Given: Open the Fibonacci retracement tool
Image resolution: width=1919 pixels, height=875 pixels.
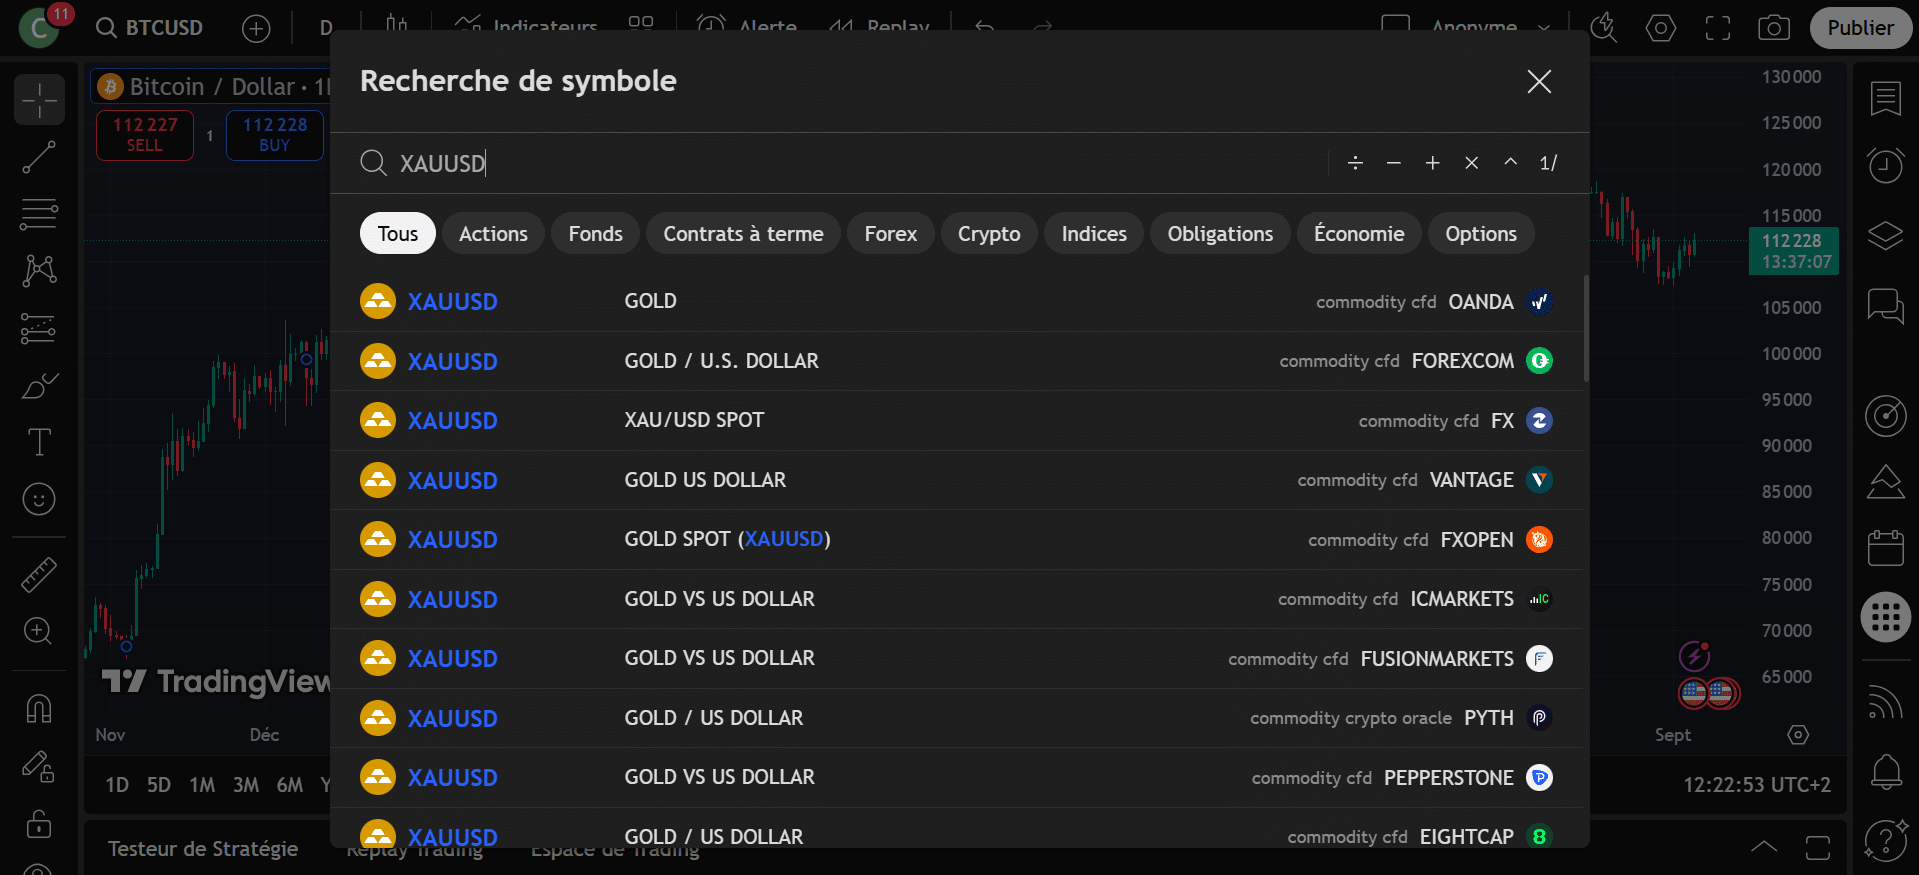Looking at the screenshot, I should pyautogui.click(x=39, y=213).
